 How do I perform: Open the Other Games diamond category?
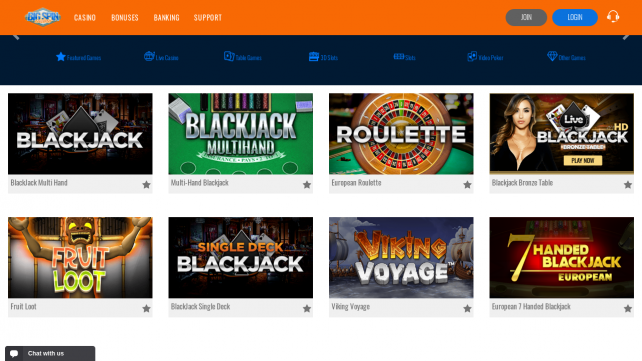[x=566, y=57]
